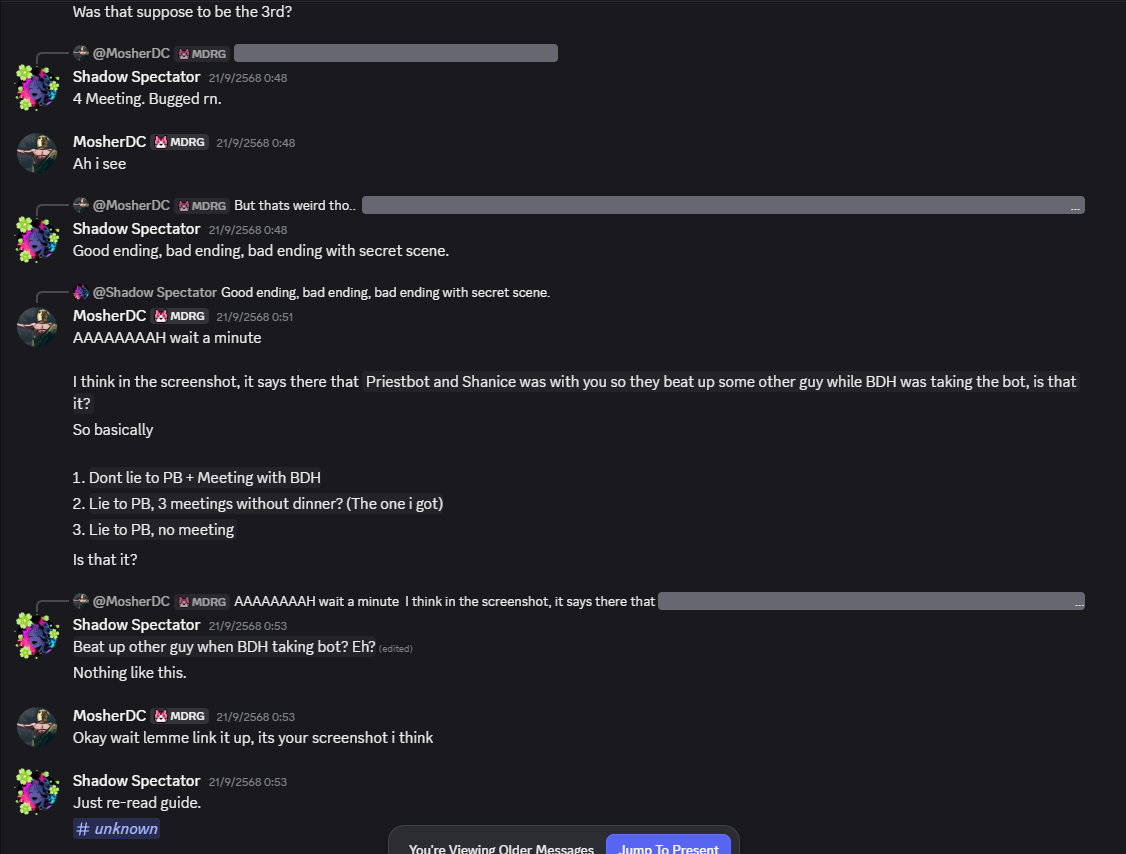
Task: Click the Shadow Spectator username above "Nothing like this."
Action: 136,625
